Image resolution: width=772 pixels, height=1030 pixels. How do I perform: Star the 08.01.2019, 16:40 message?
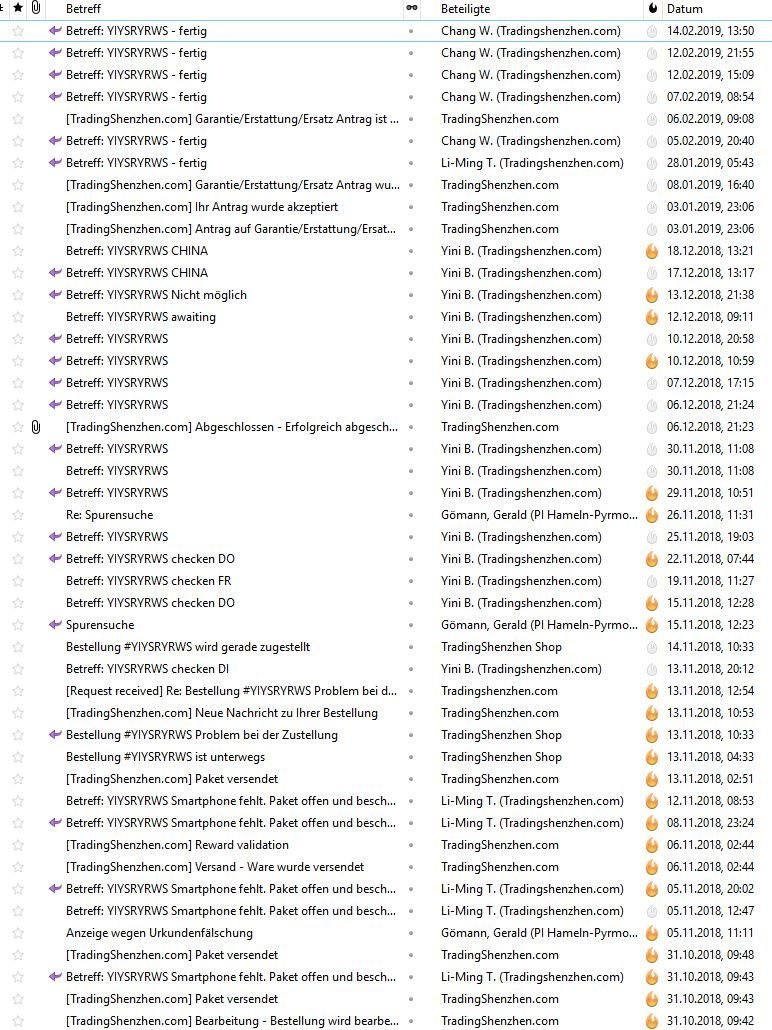(18, 185)
